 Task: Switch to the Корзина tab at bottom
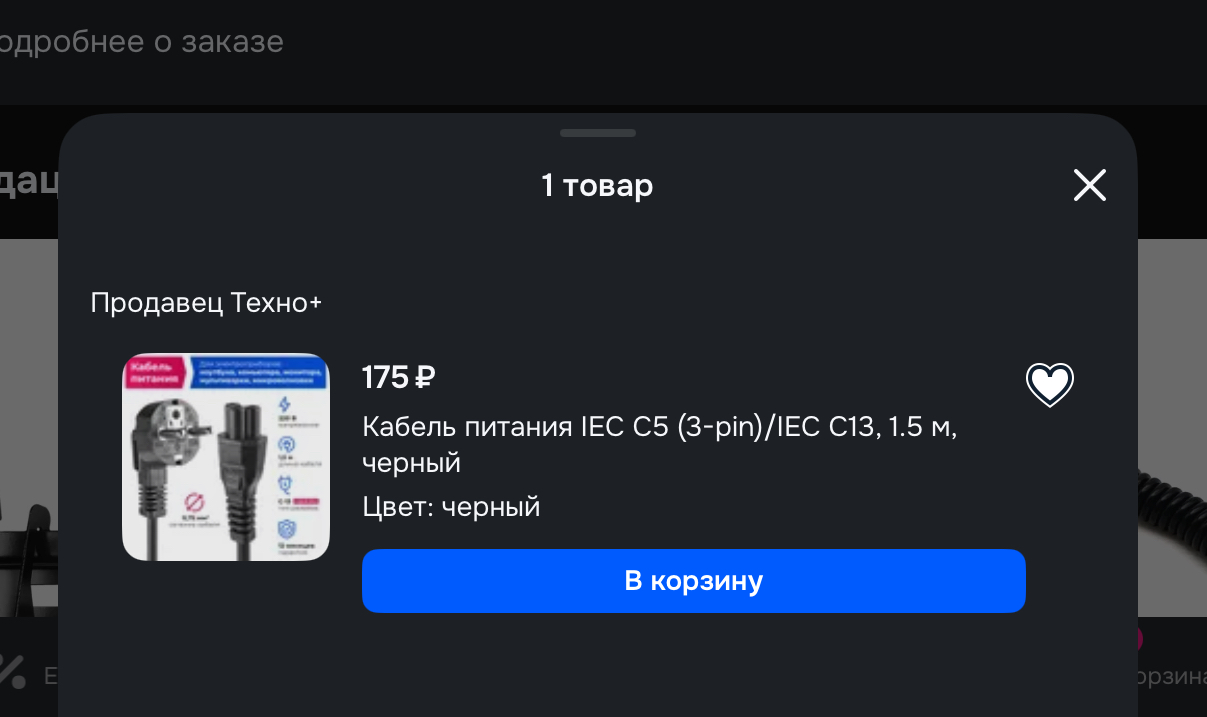[1172, 677]
